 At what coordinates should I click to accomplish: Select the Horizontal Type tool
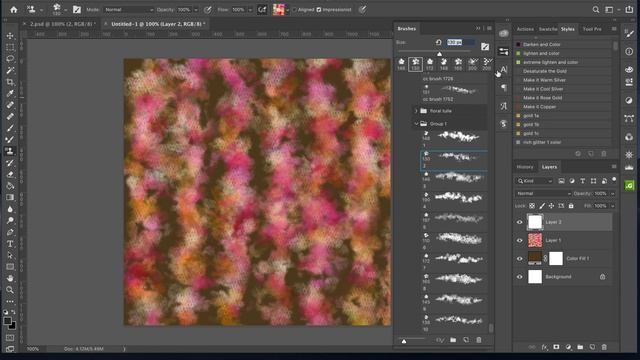[x=10, y=244]
